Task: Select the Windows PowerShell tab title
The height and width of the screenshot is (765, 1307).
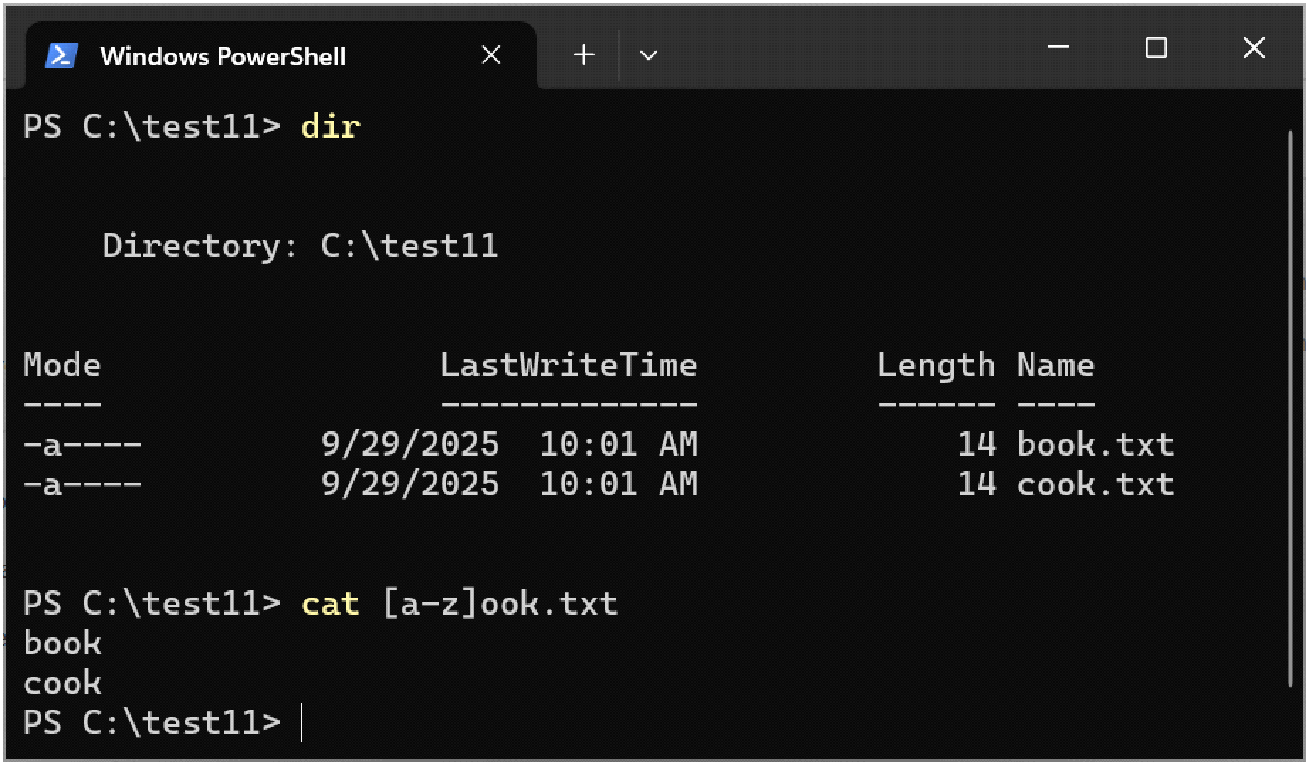Action: [x=223, y=56]
